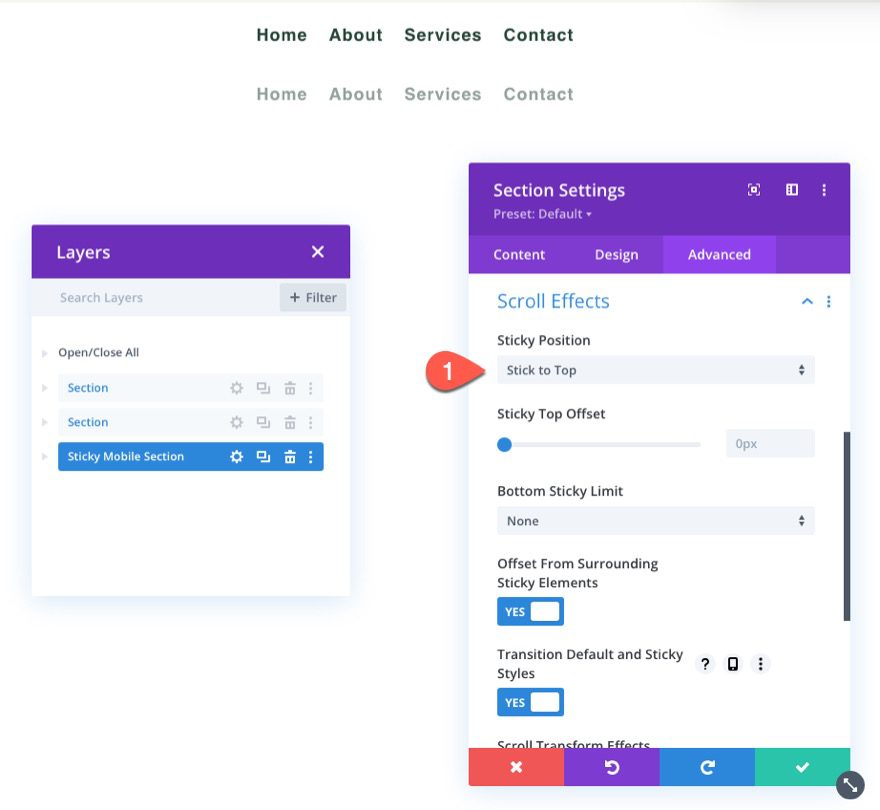Select the Content tab
This screenshot has width=880, height=810.
[519, 254]
